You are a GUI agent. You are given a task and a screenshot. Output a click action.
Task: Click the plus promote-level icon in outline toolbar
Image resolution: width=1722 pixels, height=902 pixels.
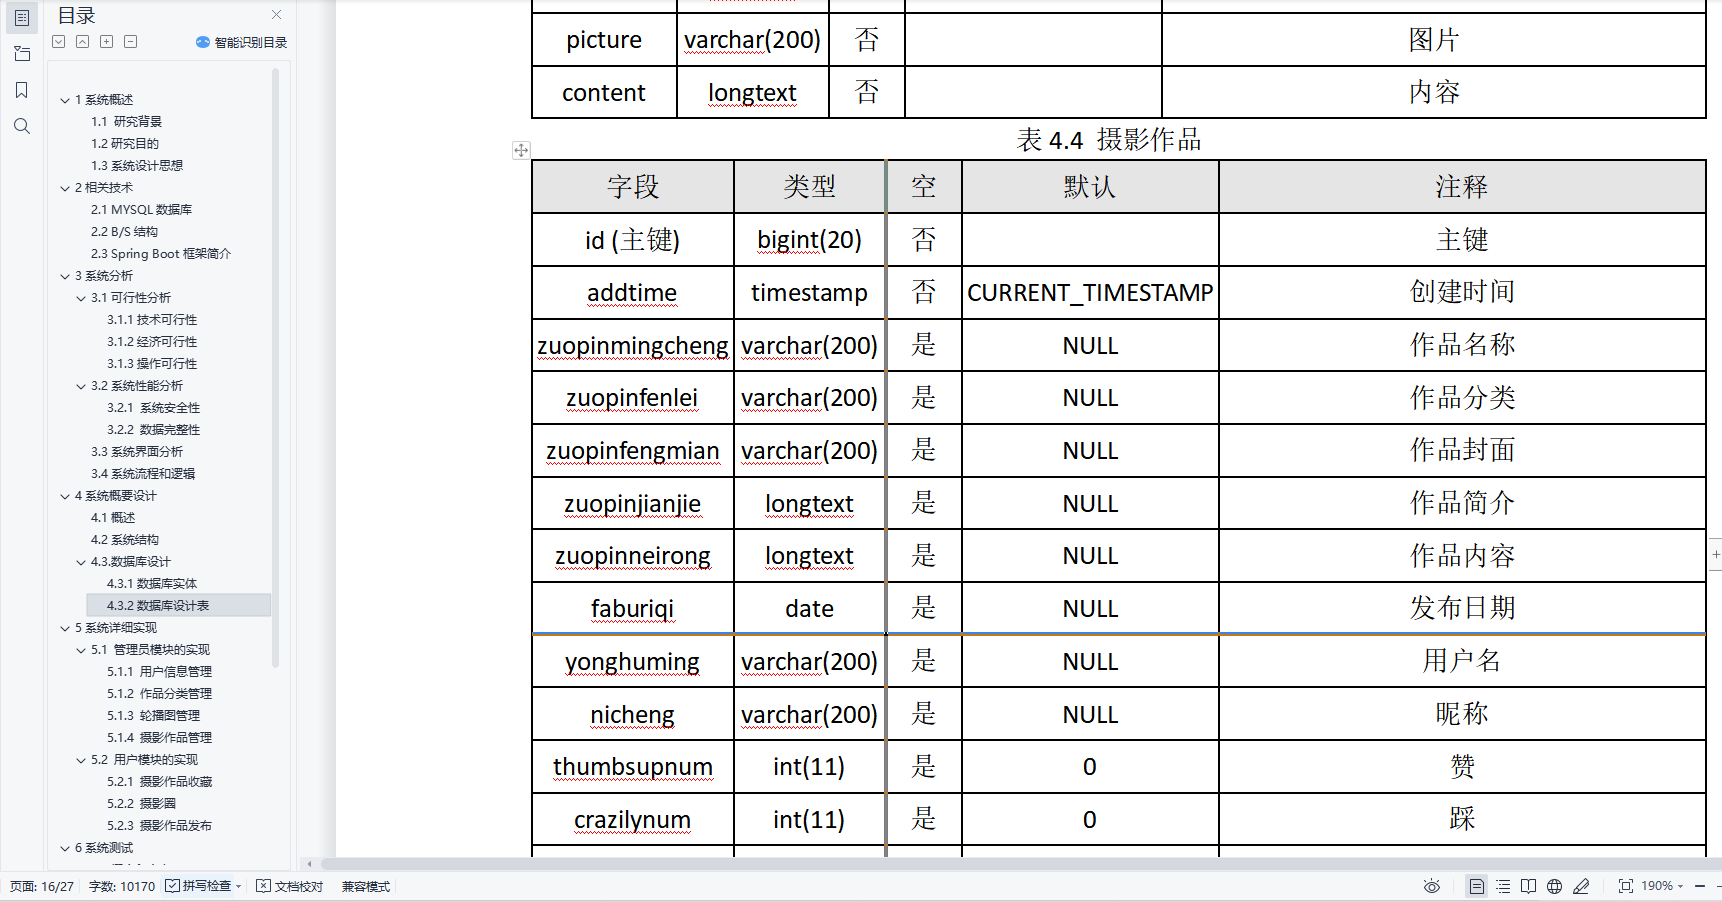[x=107, y=42]
